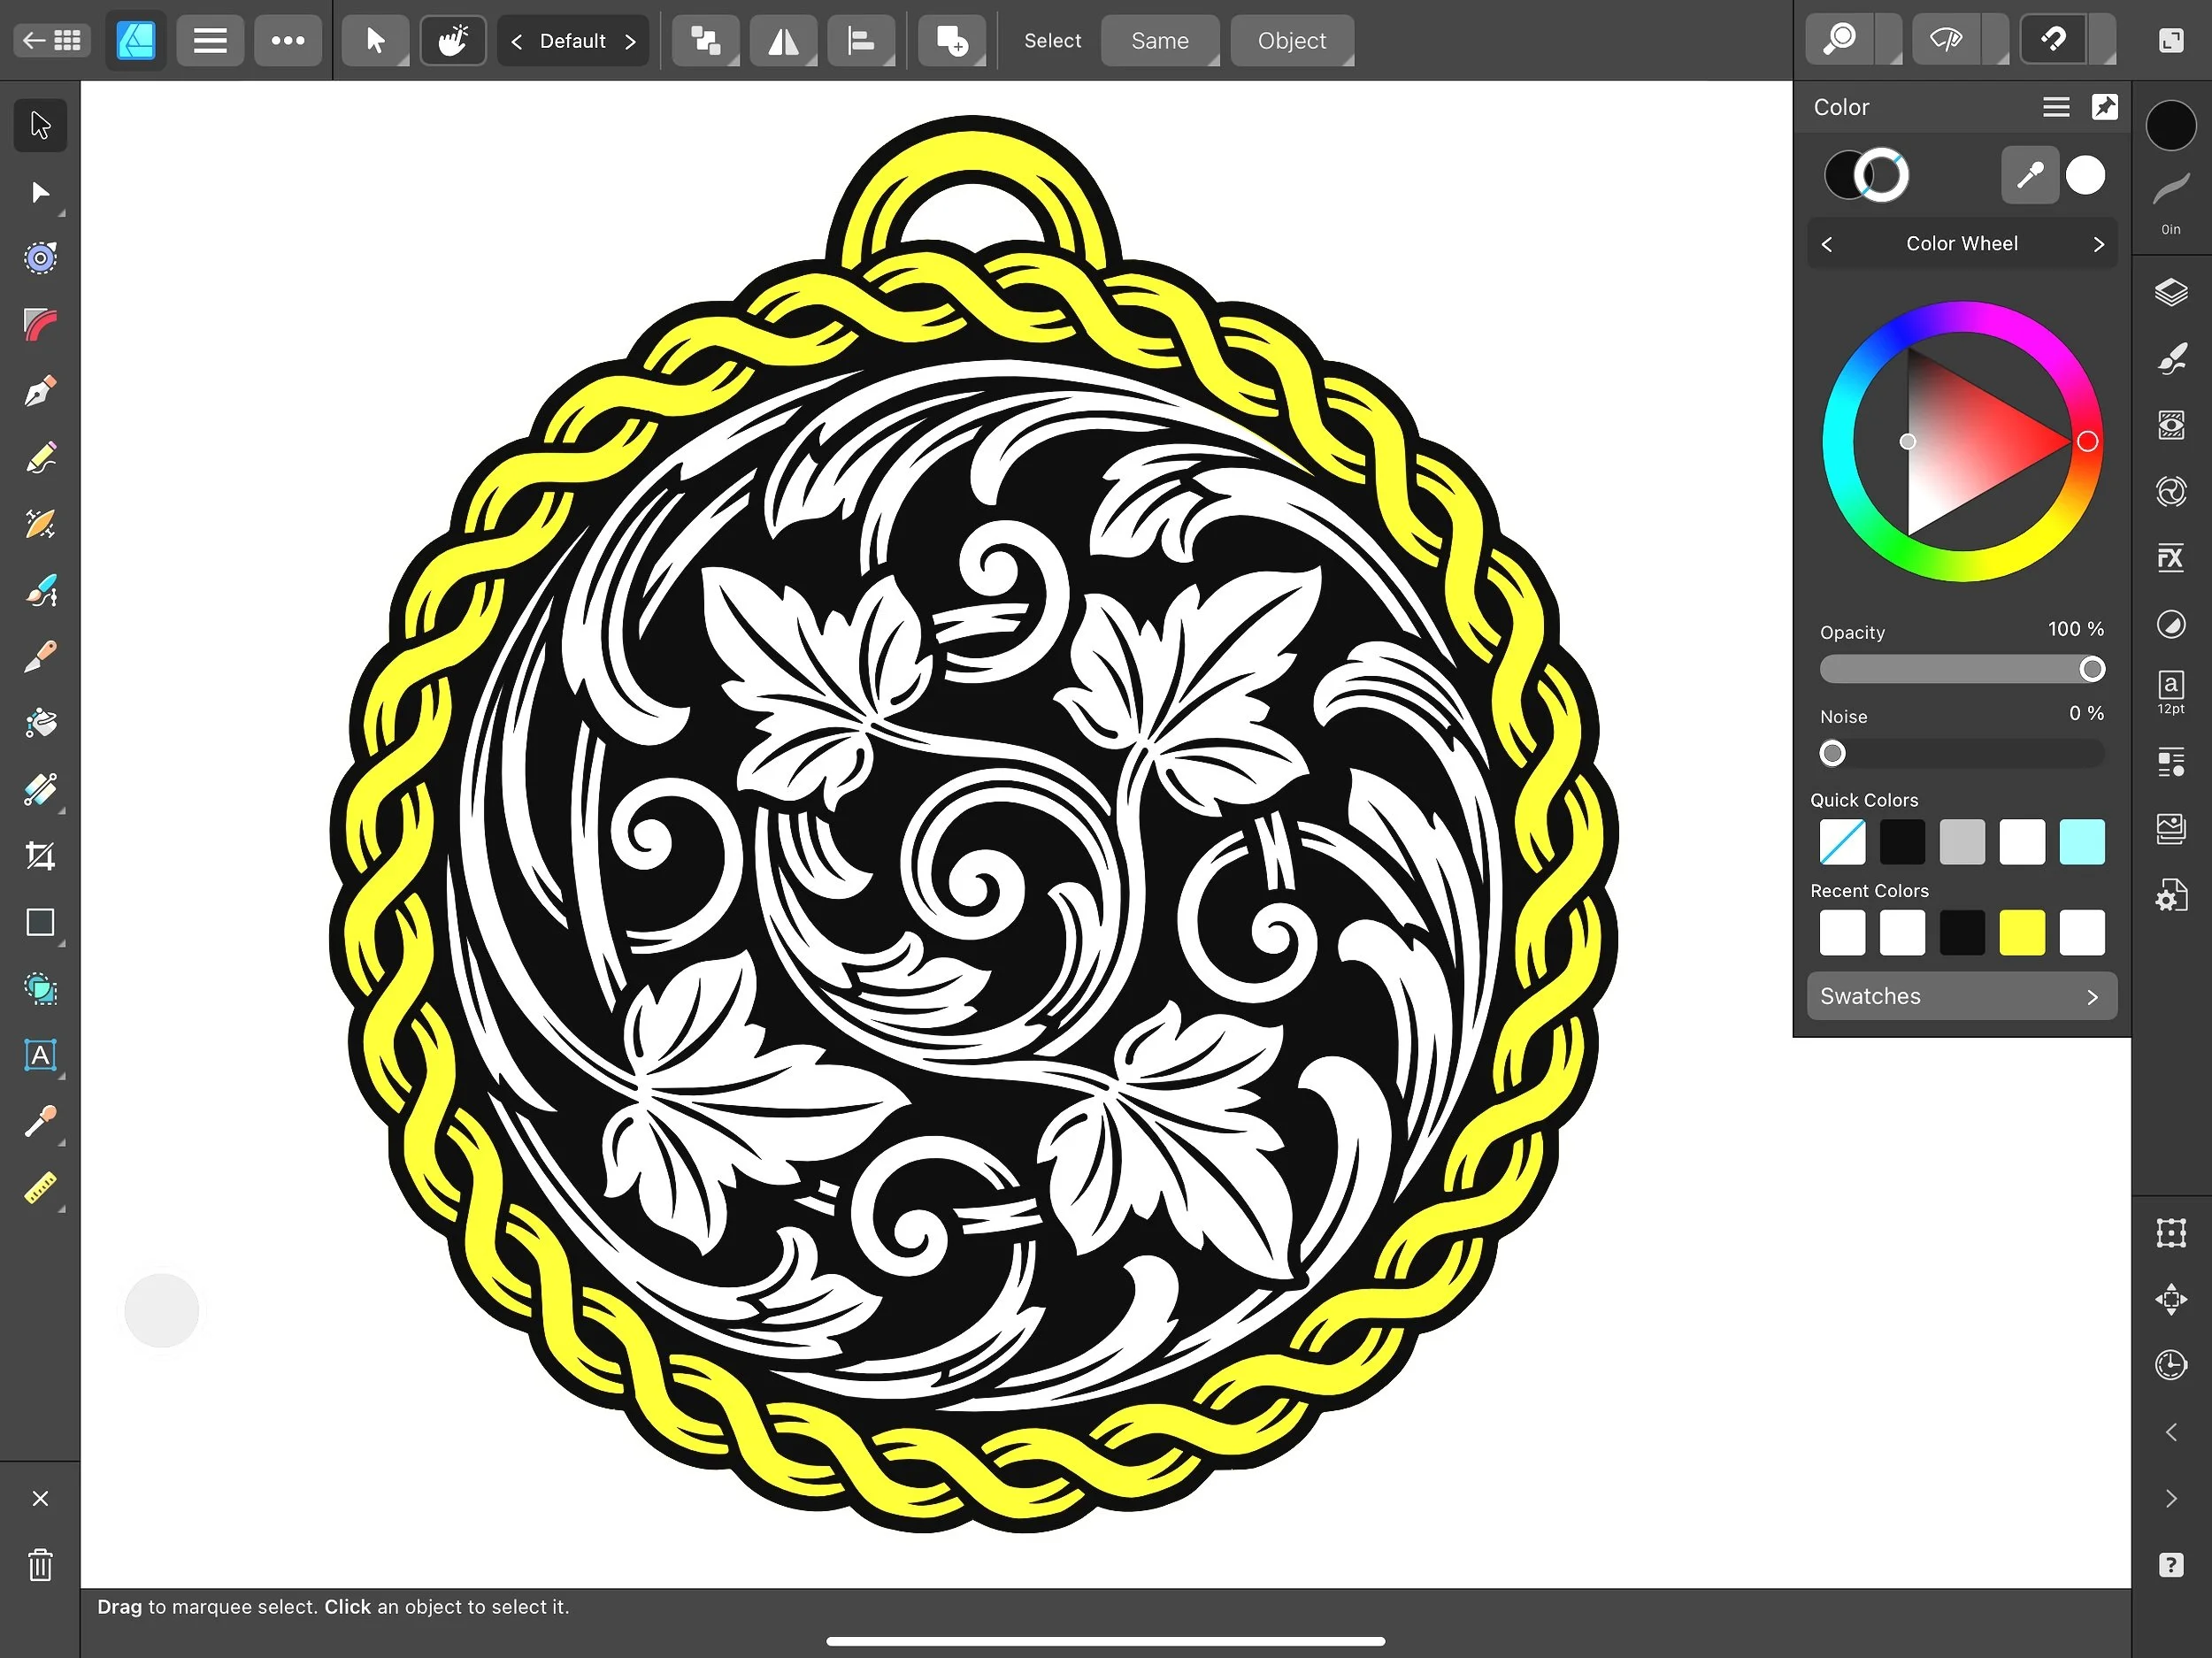Pick the yellow recent color swatch
This screenshot has width=2212, height=1658.
[x=2021, y=933]
